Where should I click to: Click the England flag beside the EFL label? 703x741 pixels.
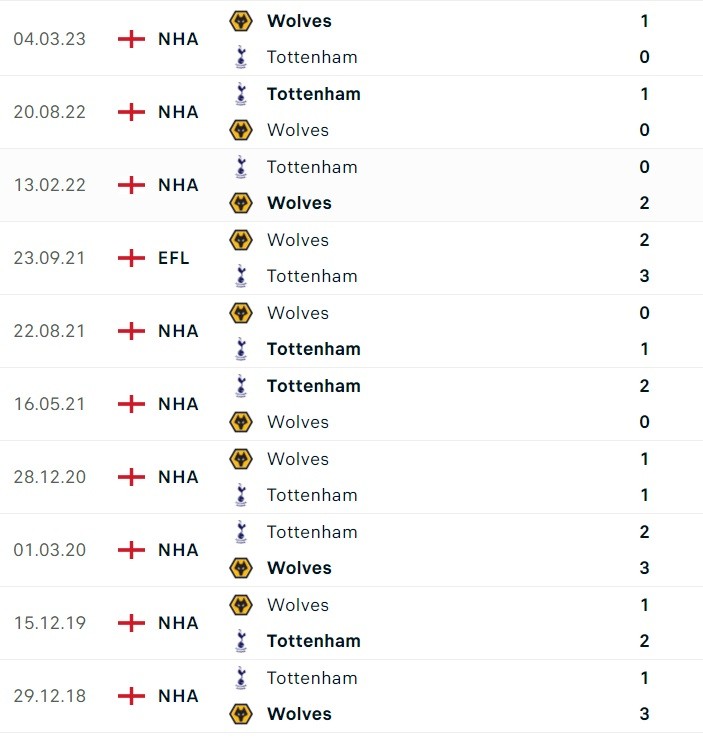131,258
